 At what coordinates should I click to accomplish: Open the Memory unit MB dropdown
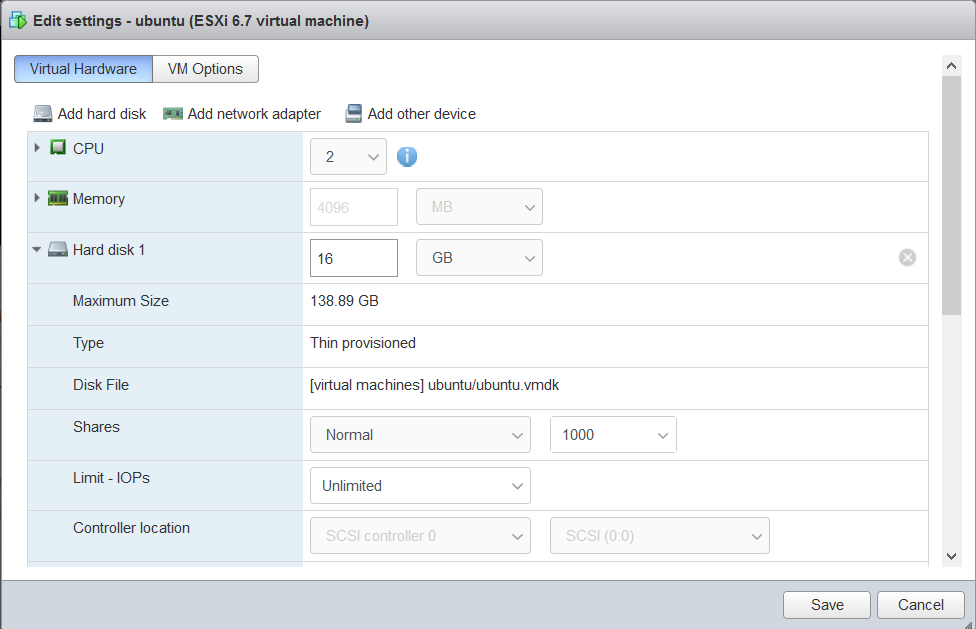click(479, 207)
